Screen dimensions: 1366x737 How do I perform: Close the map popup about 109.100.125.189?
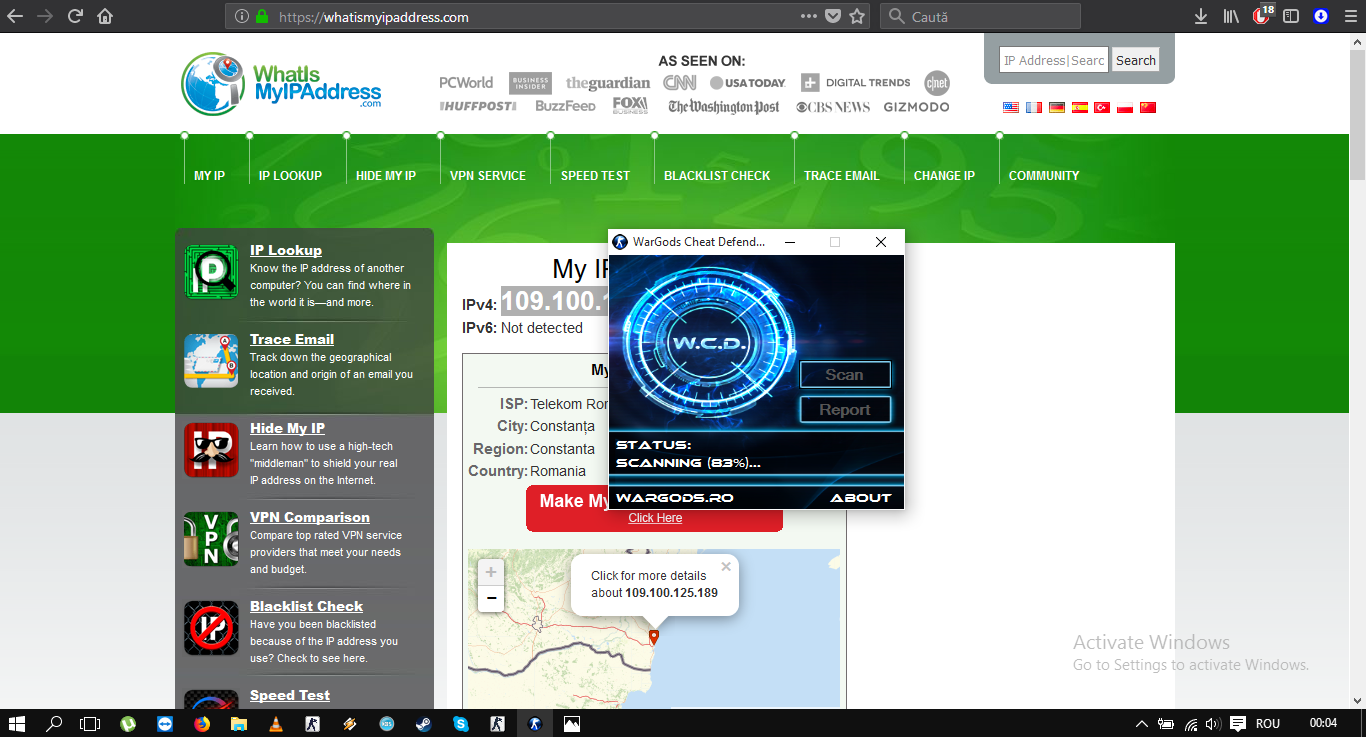coord(726,567)
